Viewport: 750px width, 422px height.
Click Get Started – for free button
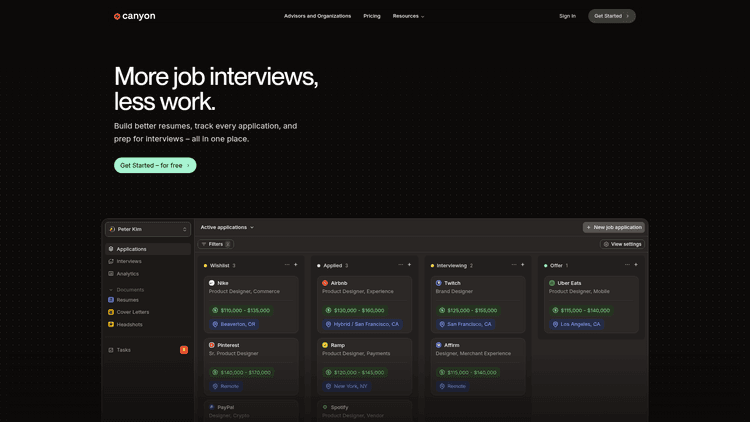tap(155, 166)
